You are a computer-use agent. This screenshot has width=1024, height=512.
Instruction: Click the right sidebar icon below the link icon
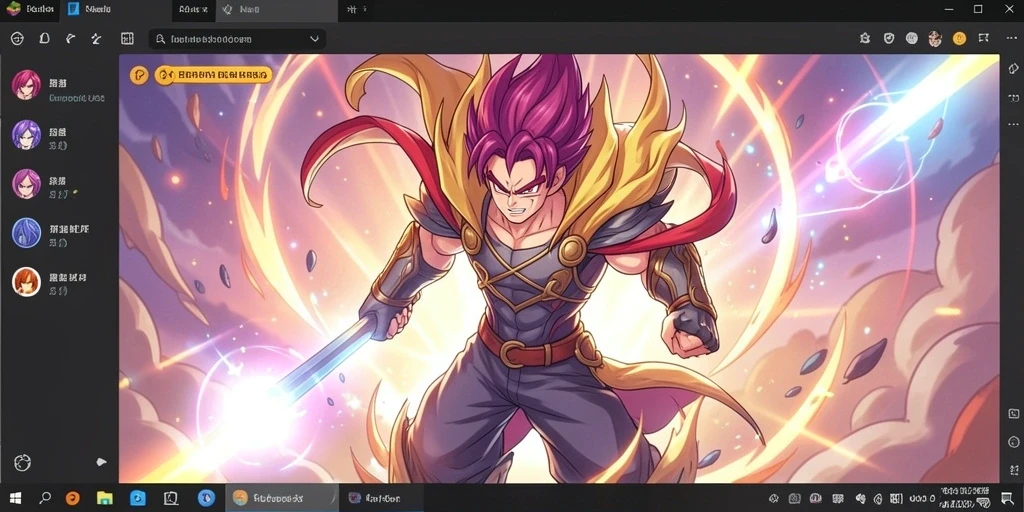point(1014,98)
